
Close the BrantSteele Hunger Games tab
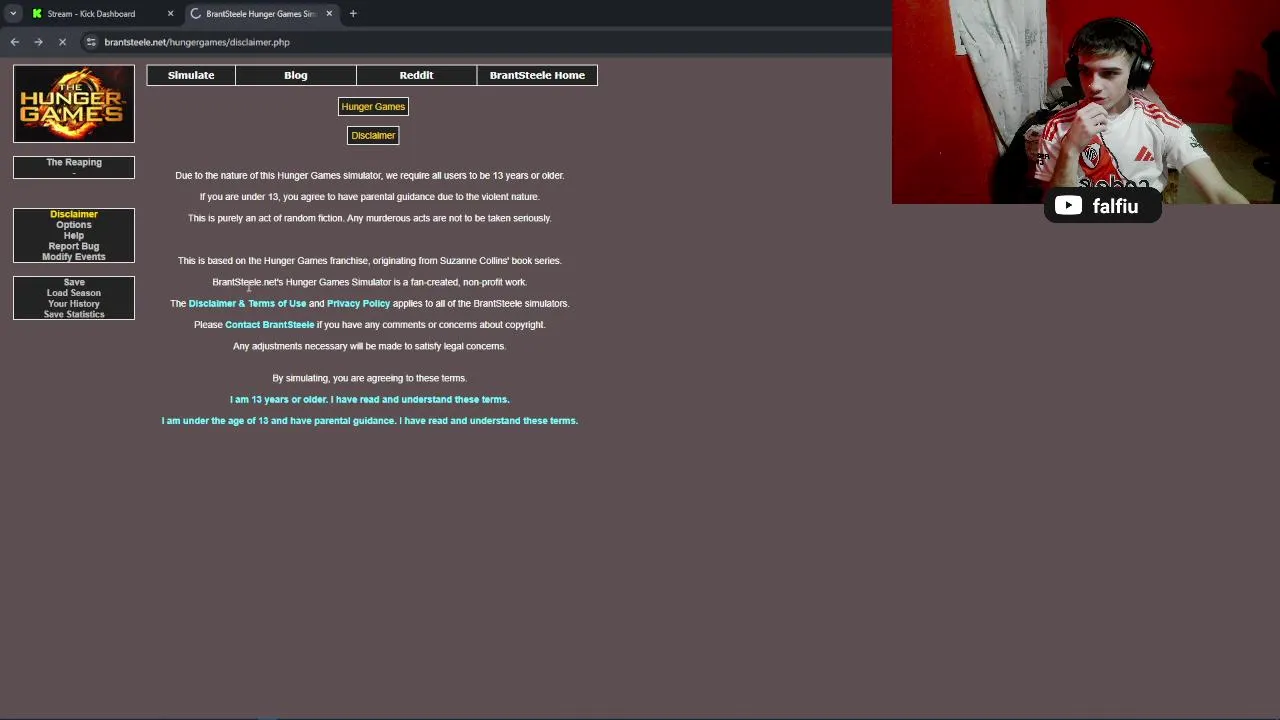pyautogui.click(x=329, y=14)
